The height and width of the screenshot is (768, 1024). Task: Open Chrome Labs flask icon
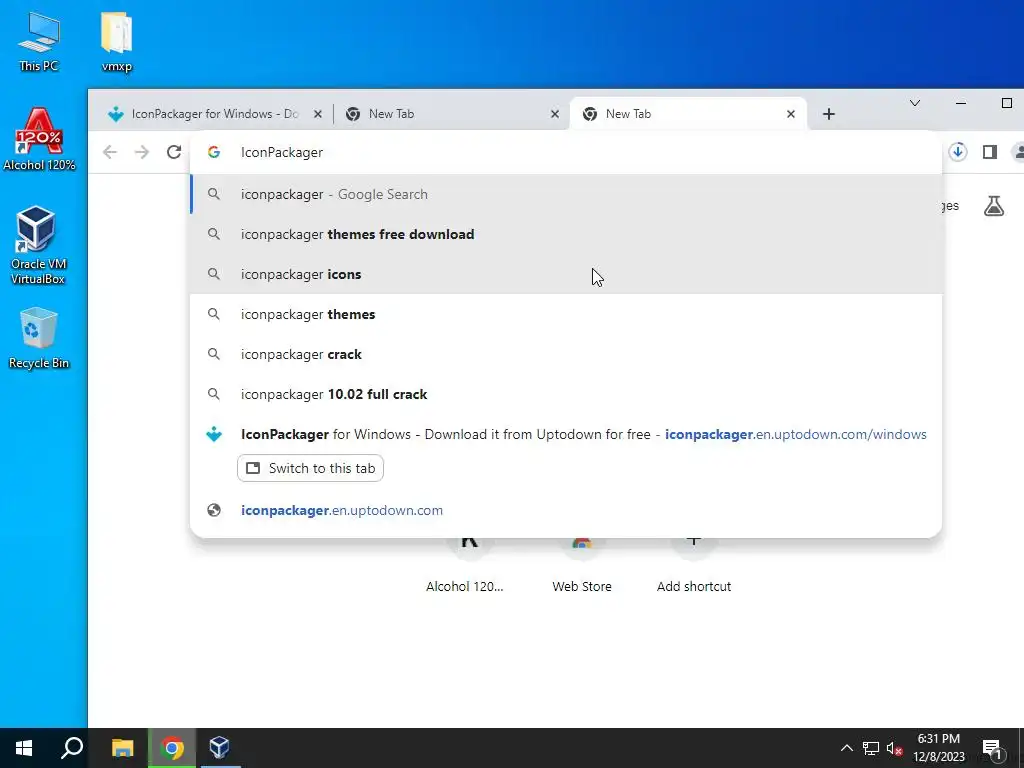[x=993, y=206]
